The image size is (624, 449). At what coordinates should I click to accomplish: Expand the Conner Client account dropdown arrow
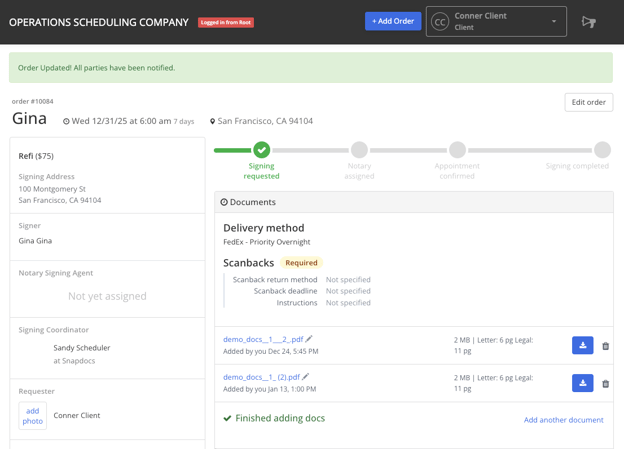[554, 22]
